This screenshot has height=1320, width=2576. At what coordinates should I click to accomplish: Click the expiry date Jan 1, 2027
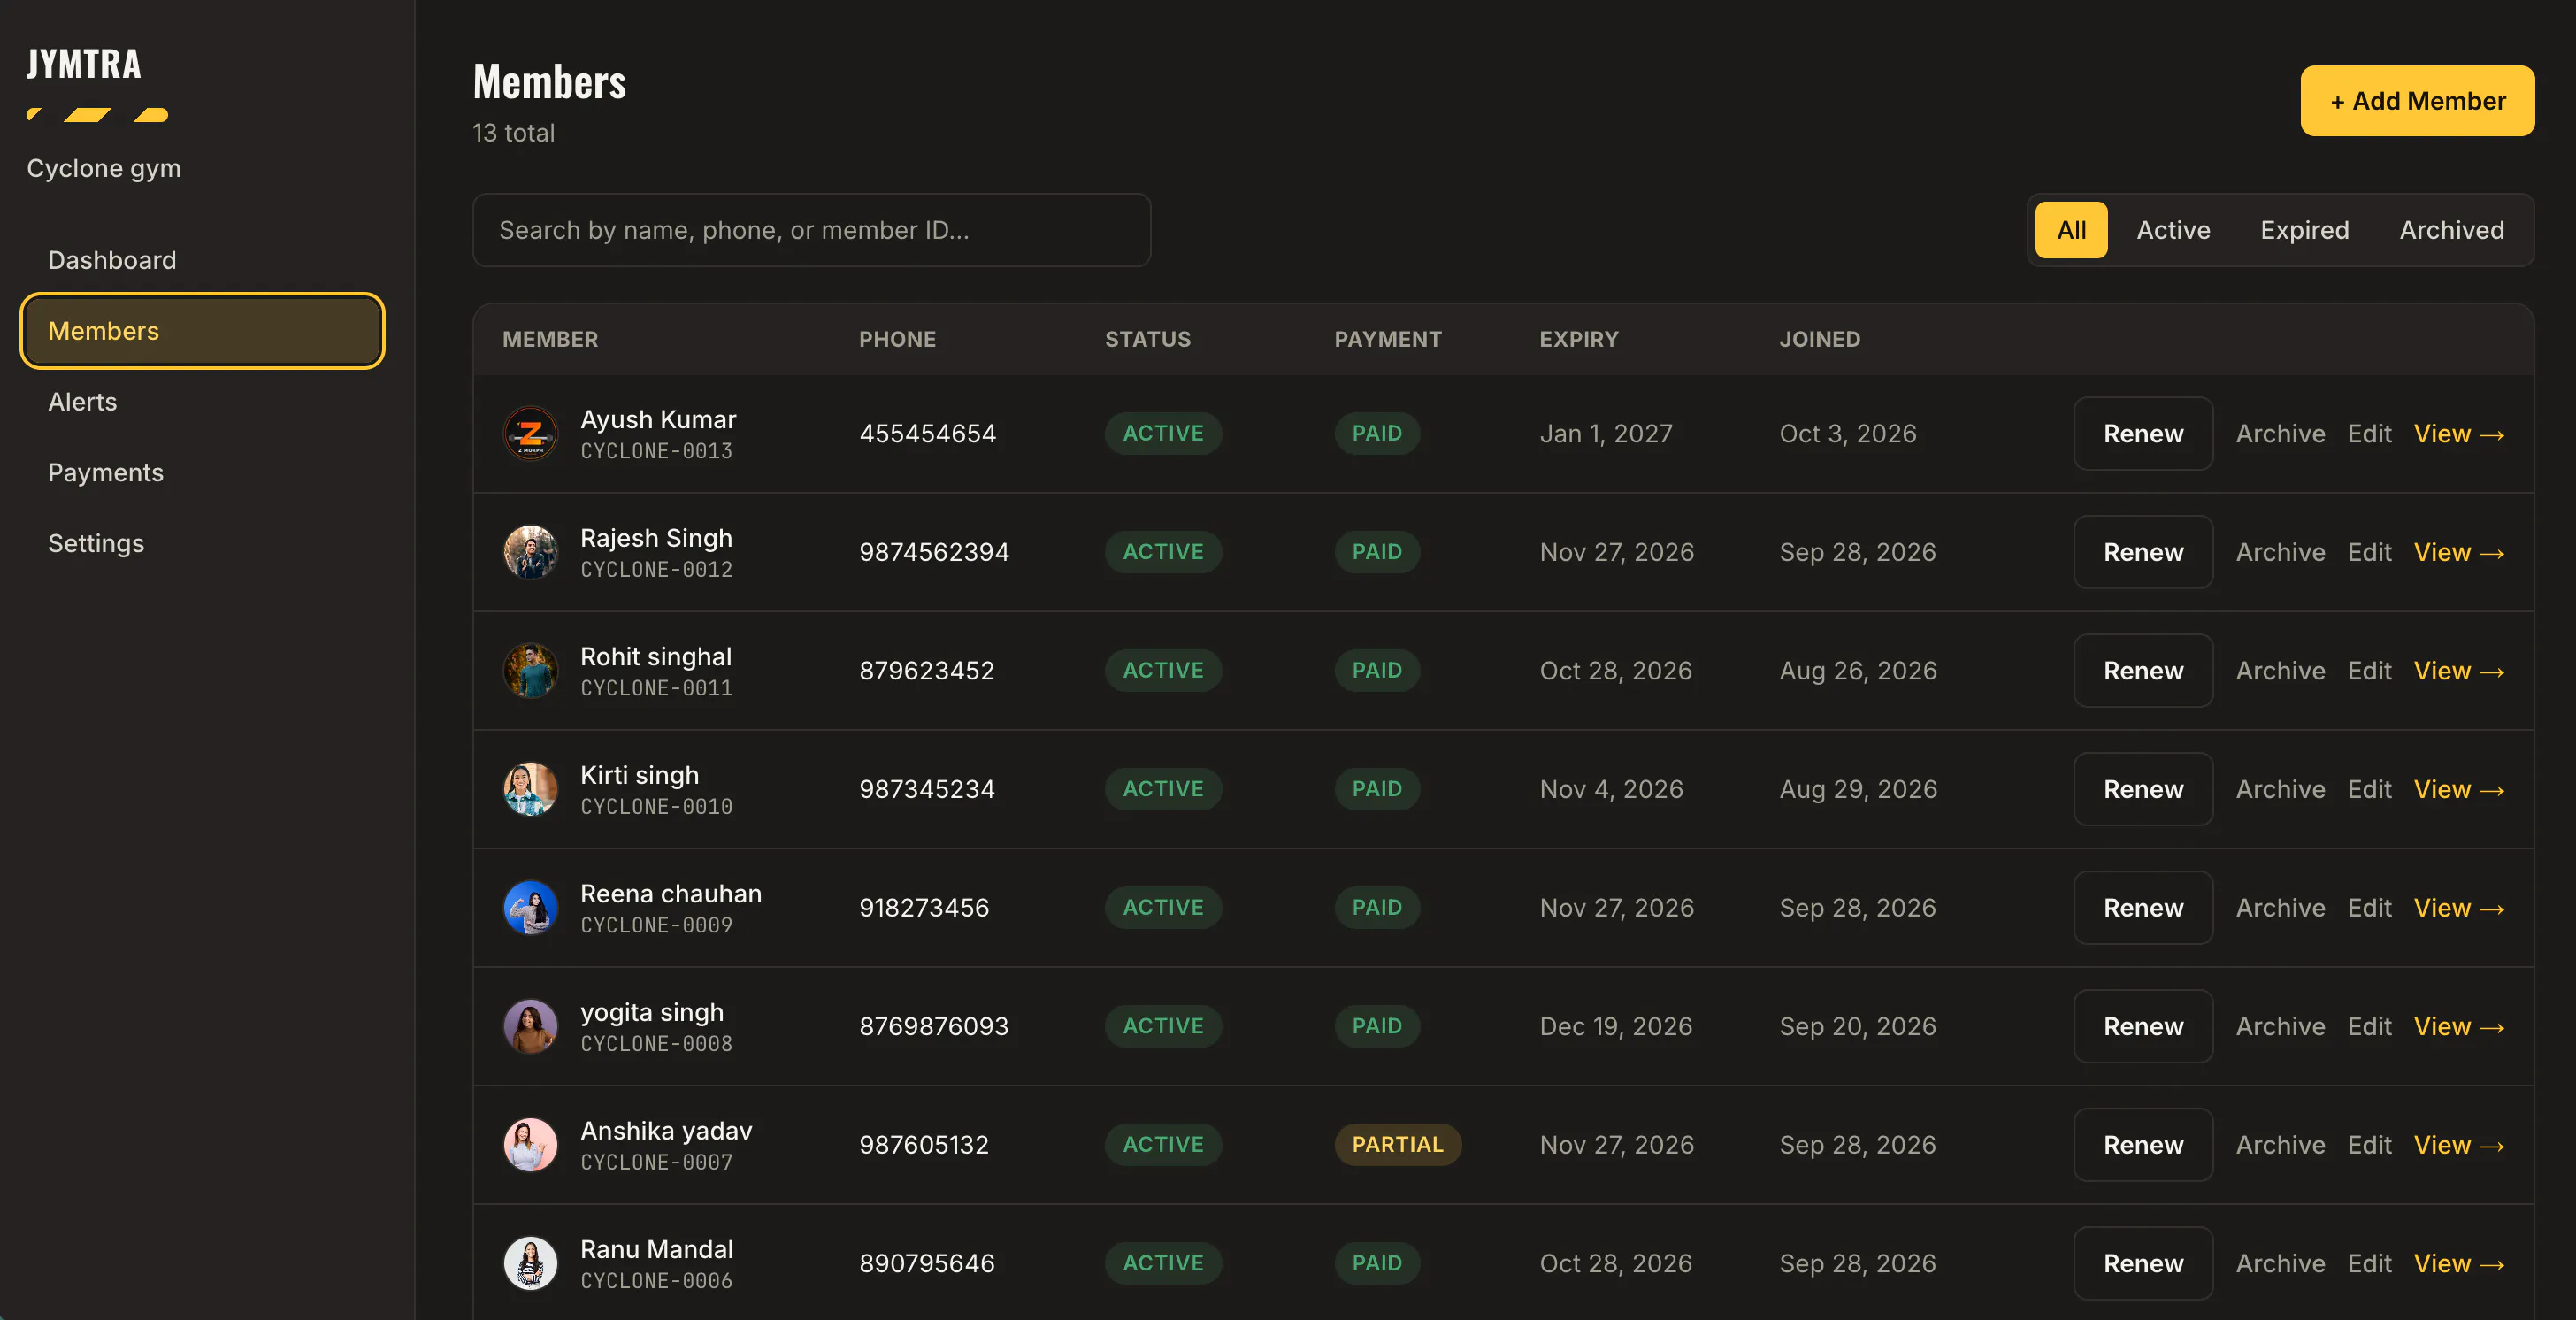[x=1605, y=433]
